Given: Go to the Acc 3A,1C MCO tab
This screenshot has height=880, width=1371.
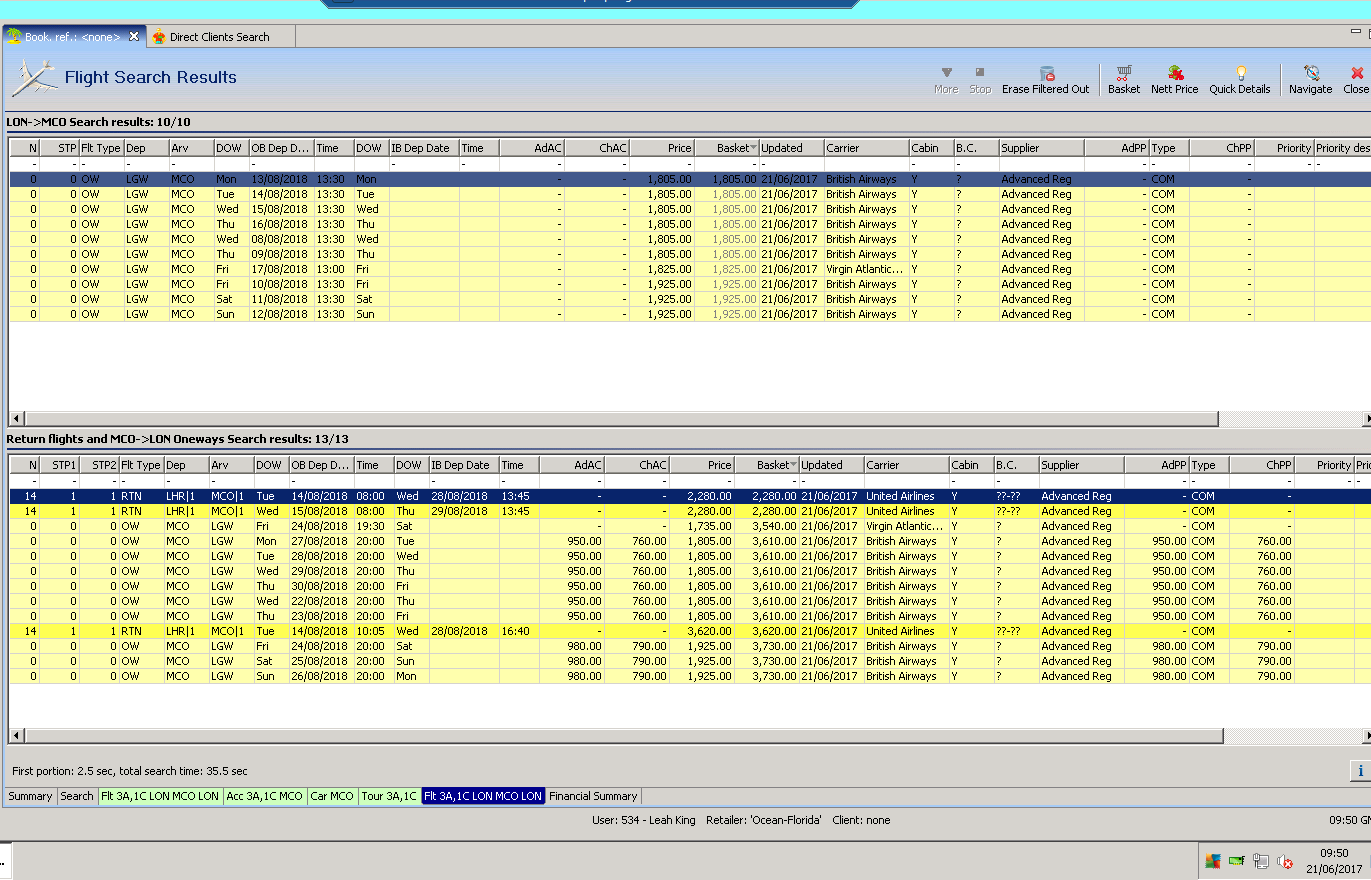Looking at the screenshot, I should (264, 796).
